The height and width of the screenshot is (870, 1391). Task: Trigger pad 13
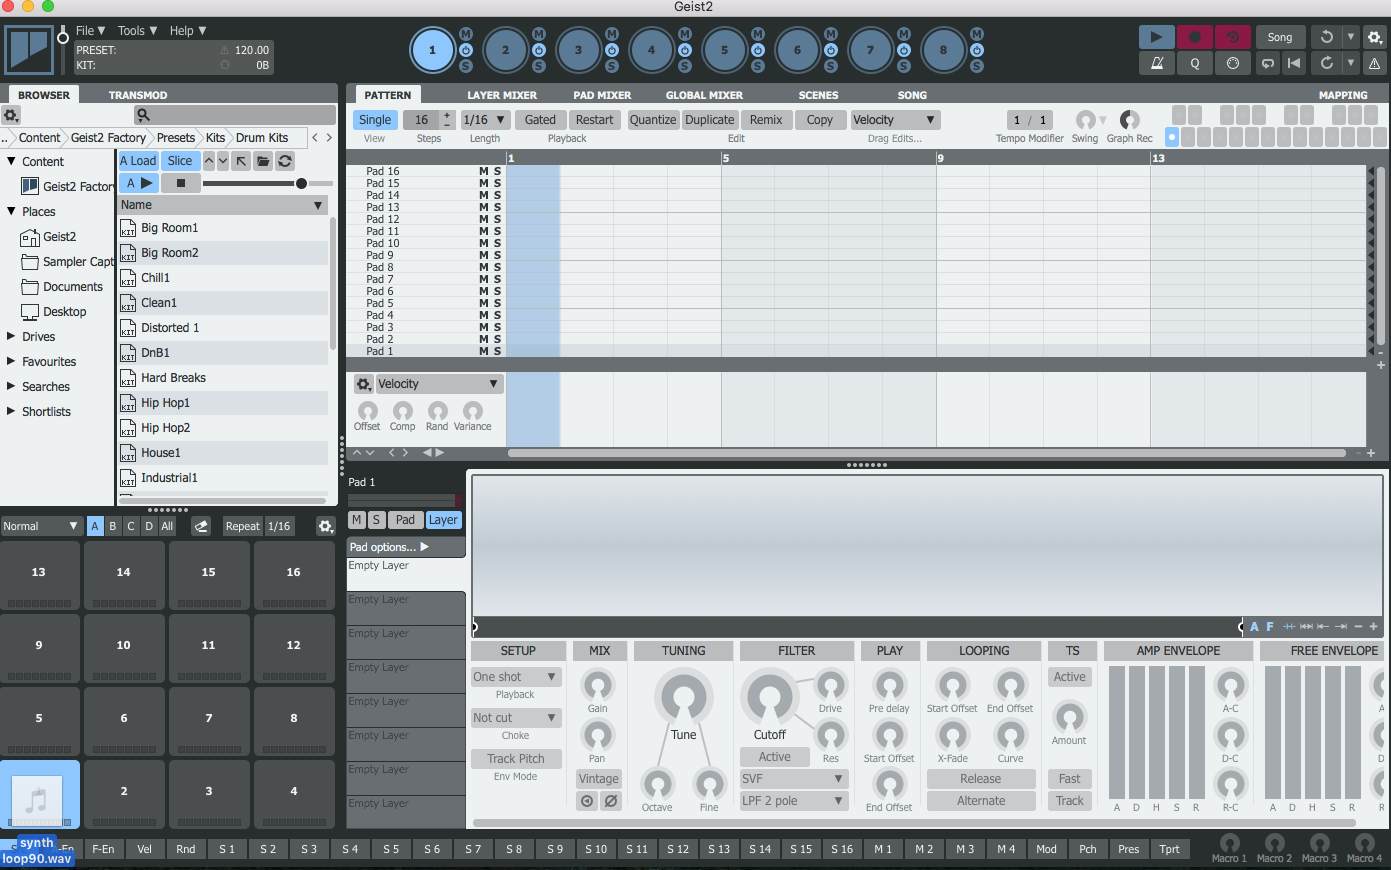pos(39,575)
